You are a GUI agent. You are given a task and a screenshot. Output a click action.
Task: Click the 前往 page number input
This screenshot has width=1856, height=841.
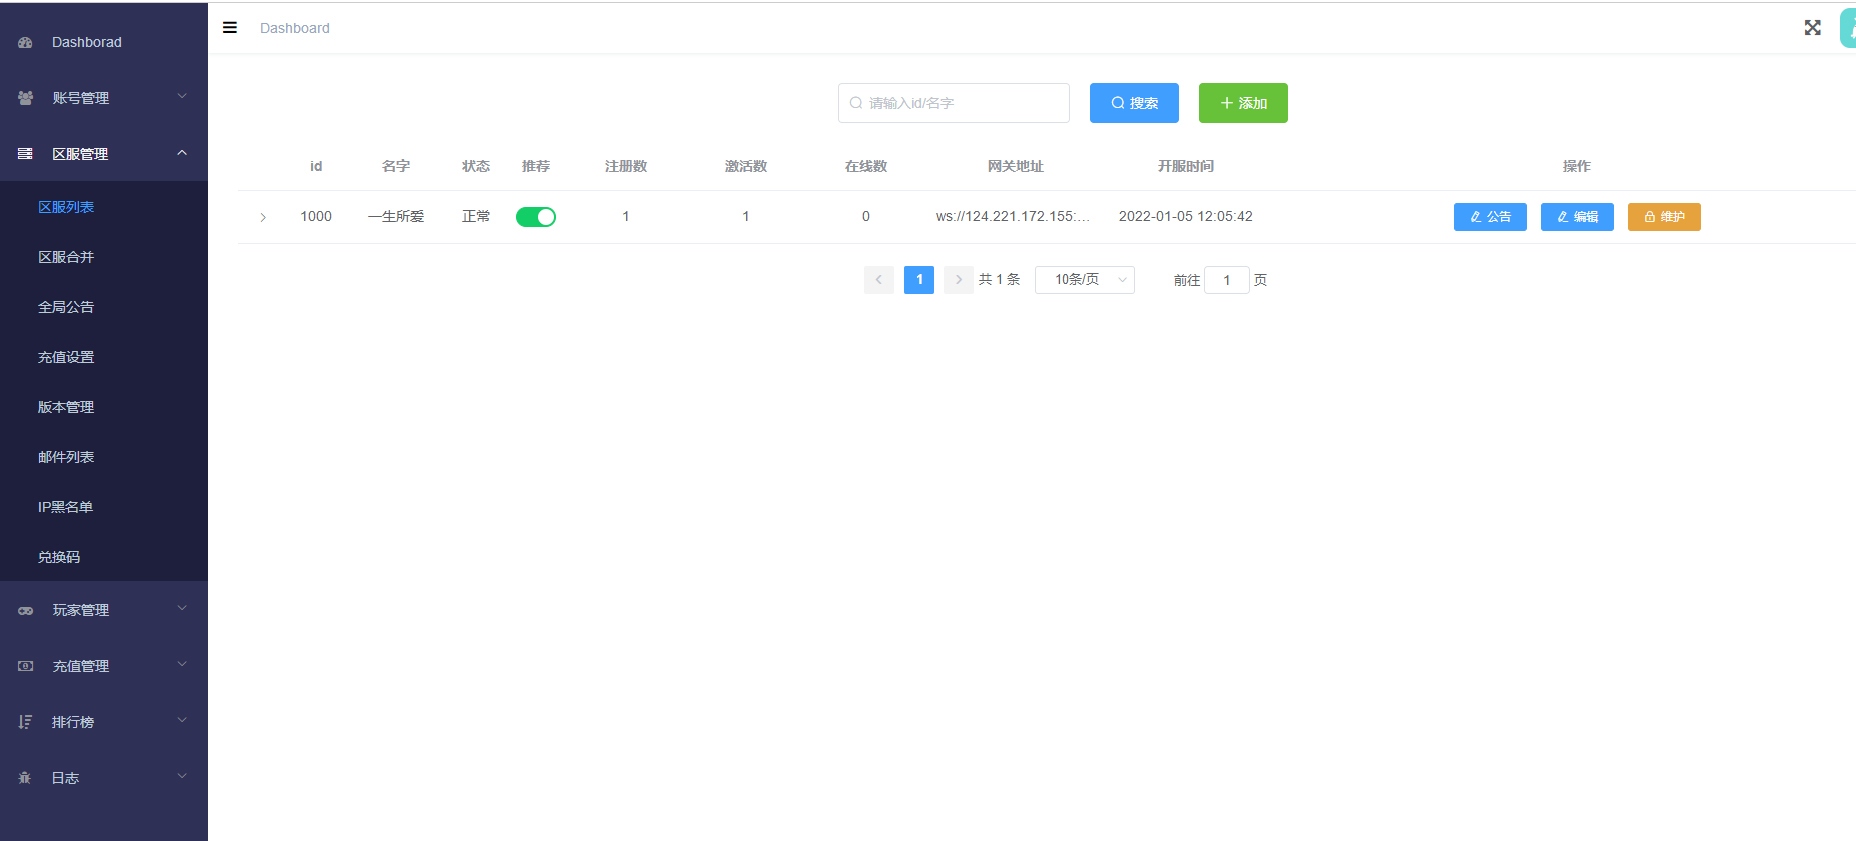pos(1227,280)
